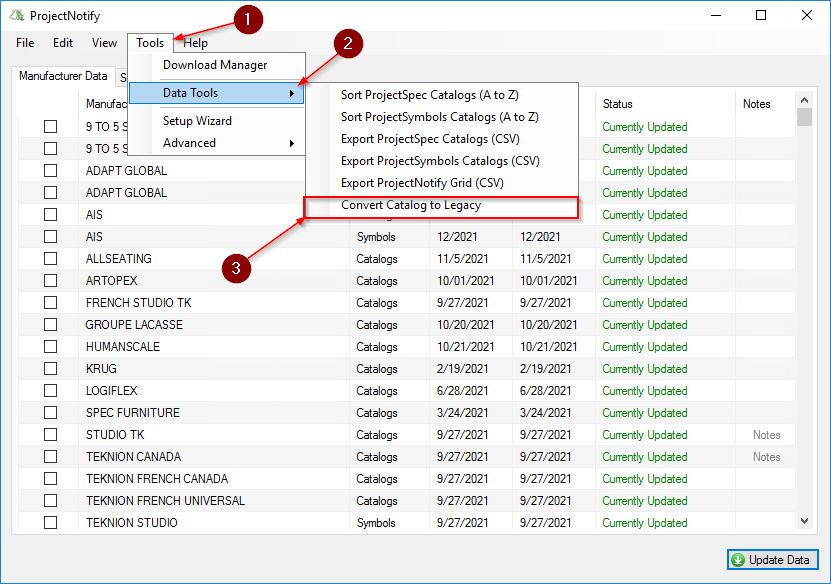Viewport: 831px width, 584px height.
Task: Click the Status column header
Action: pyautogui.click(x=618, y=104)
